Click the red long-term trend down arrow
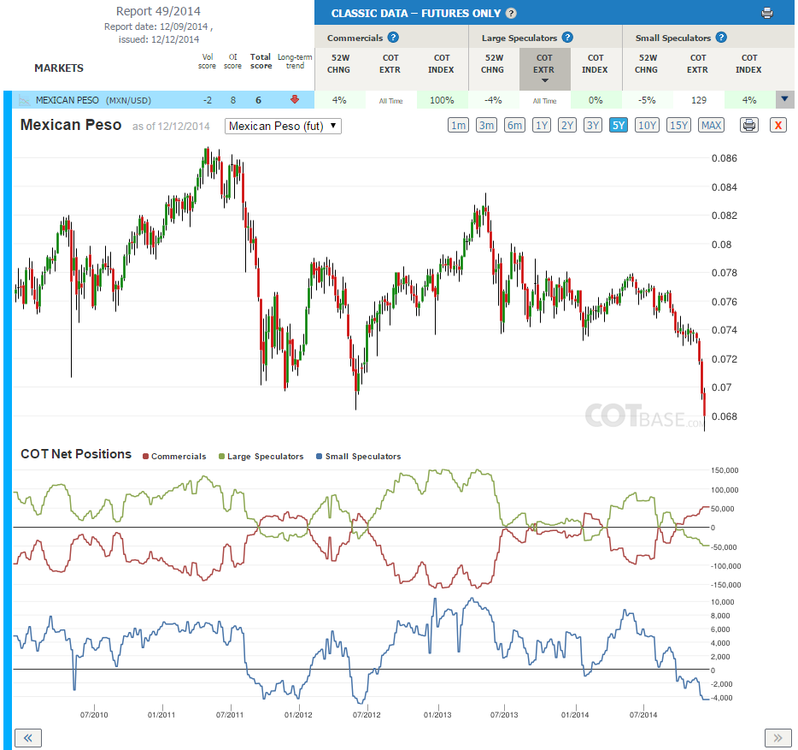The image size is (798, 750). point(295,100)
